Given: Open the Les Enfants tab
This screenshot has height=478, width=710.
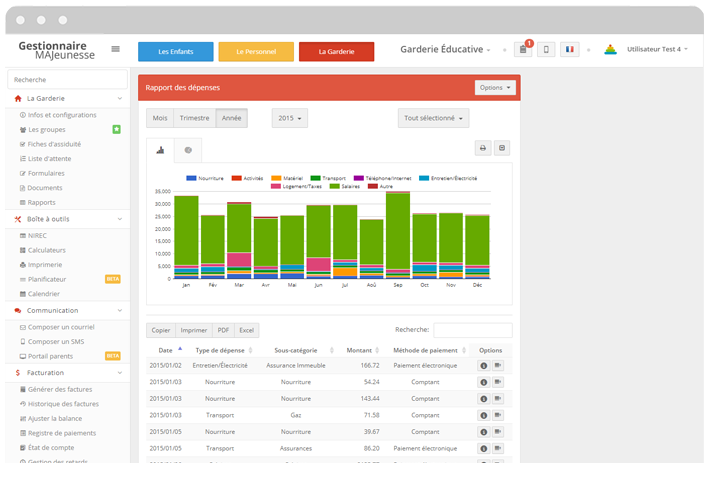Looking at the screenshot, I should click(x=175, y=51).
